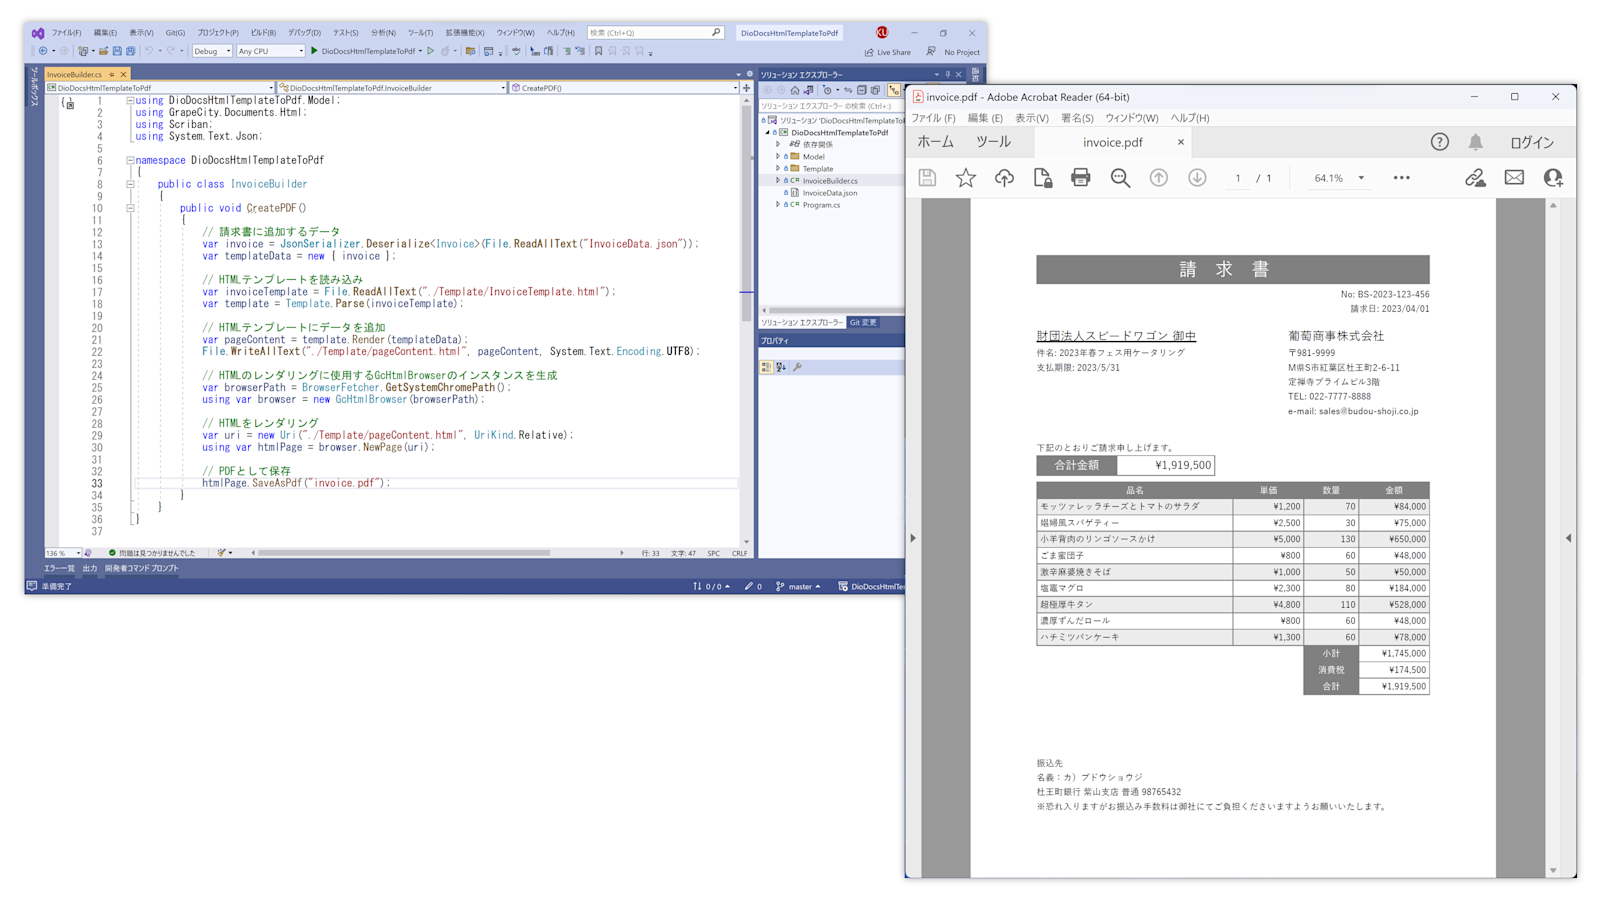Screen dimensions: 1600x900
Task: Go to next page using down arrow icon
Action: (x=1197, y=178)
